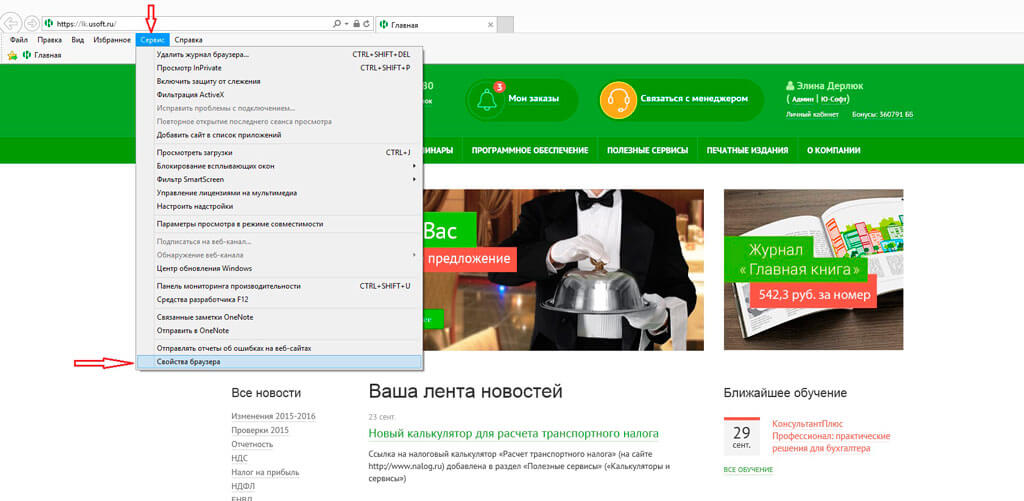The image size is (1024, 501).
Task: Click the waiter banner image
Action: pos(564,270)
